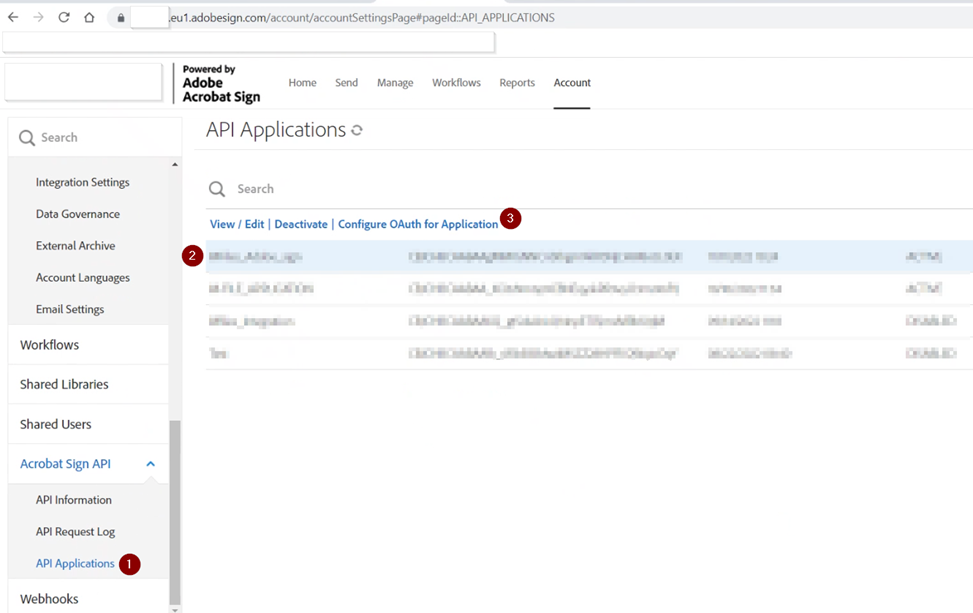This screenshot has height=613, width=973.
Task: Go to the browser home icon
Action: (x=89, y=17)
